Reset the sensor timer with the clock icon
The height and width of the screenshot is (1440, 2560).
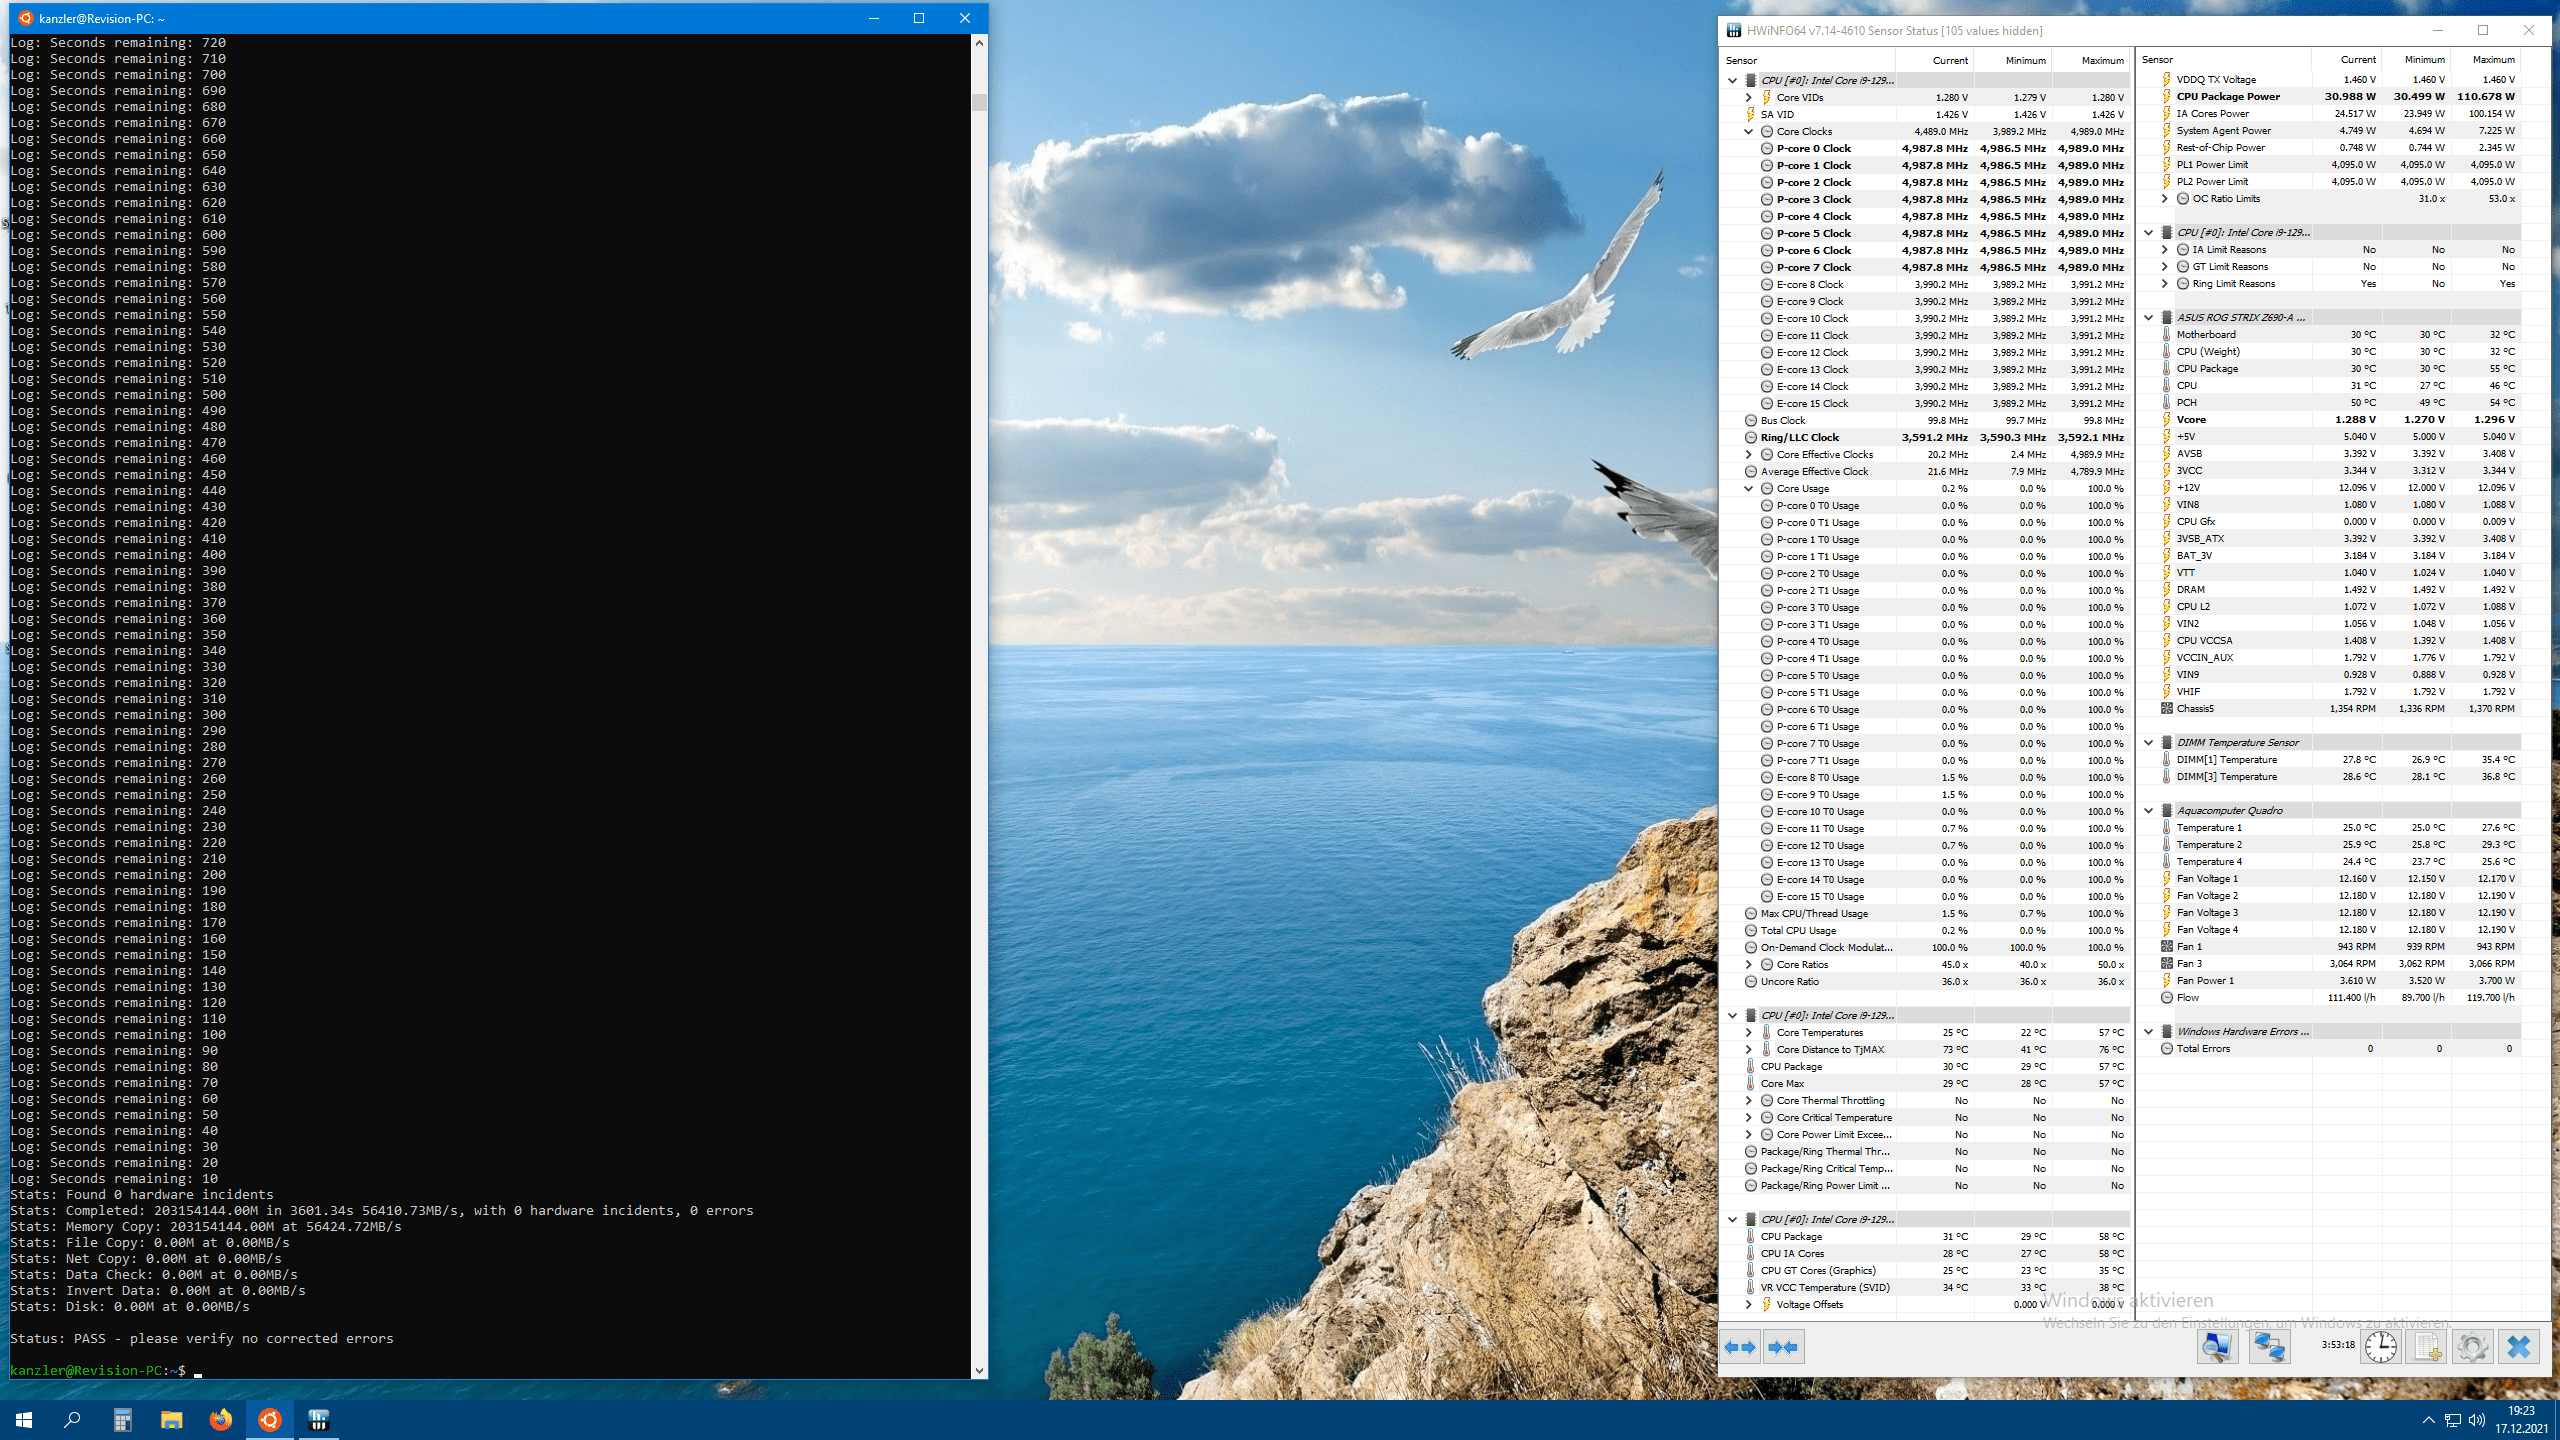[2380, 1347]
